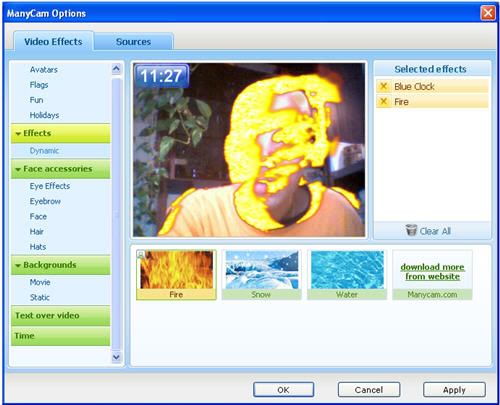Click scroll down arrow in category list
Image resolution: width=500 pixels, height=405 pixels.
click(x=116, y=357)
